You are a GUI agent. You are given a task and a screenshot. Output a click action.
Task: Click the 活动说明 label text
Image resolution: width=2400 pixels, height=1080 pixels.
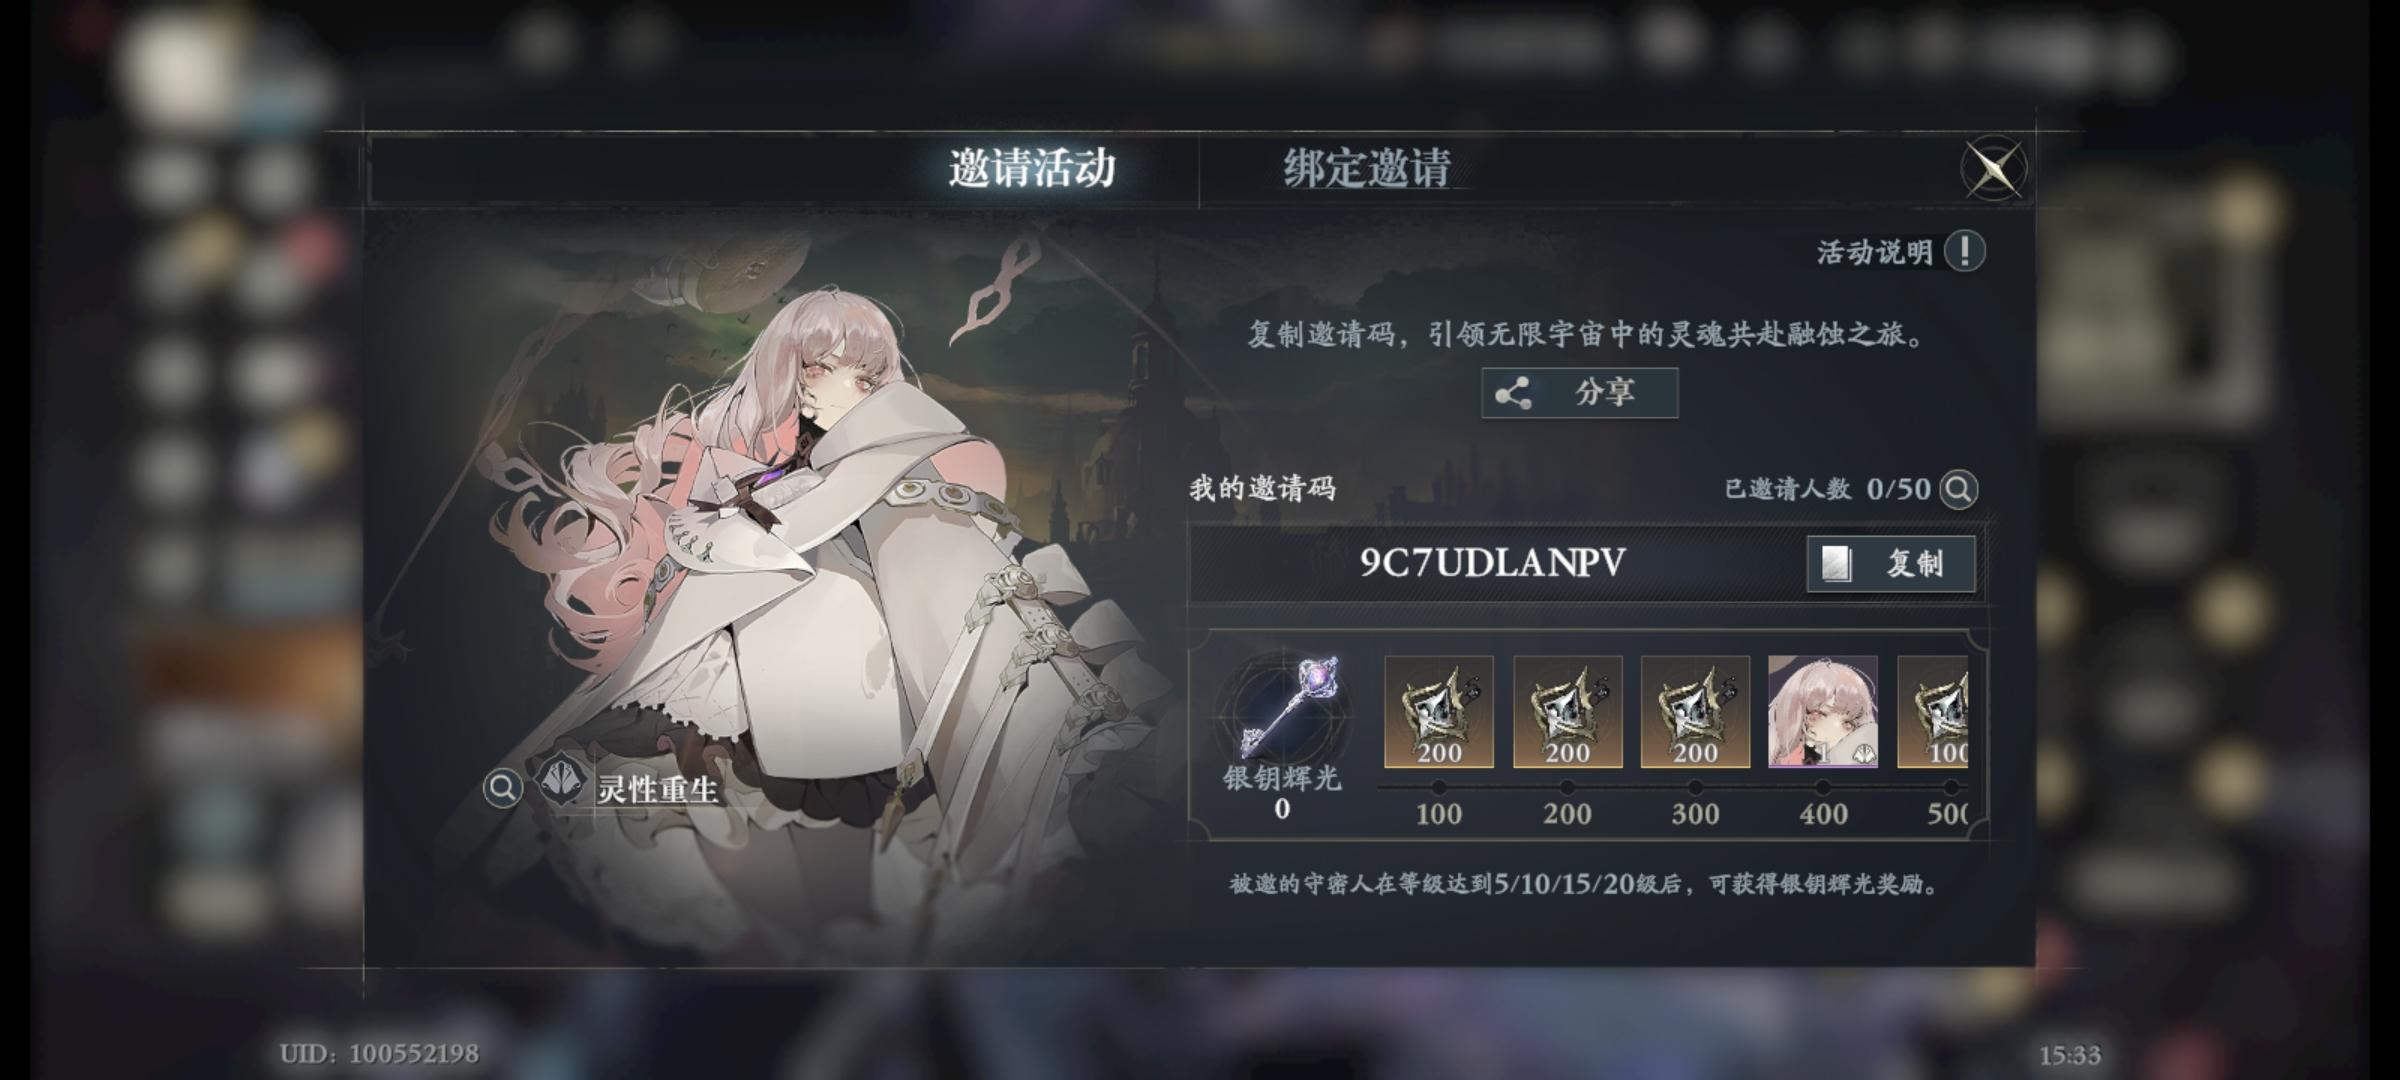[x=1874, y=252]
